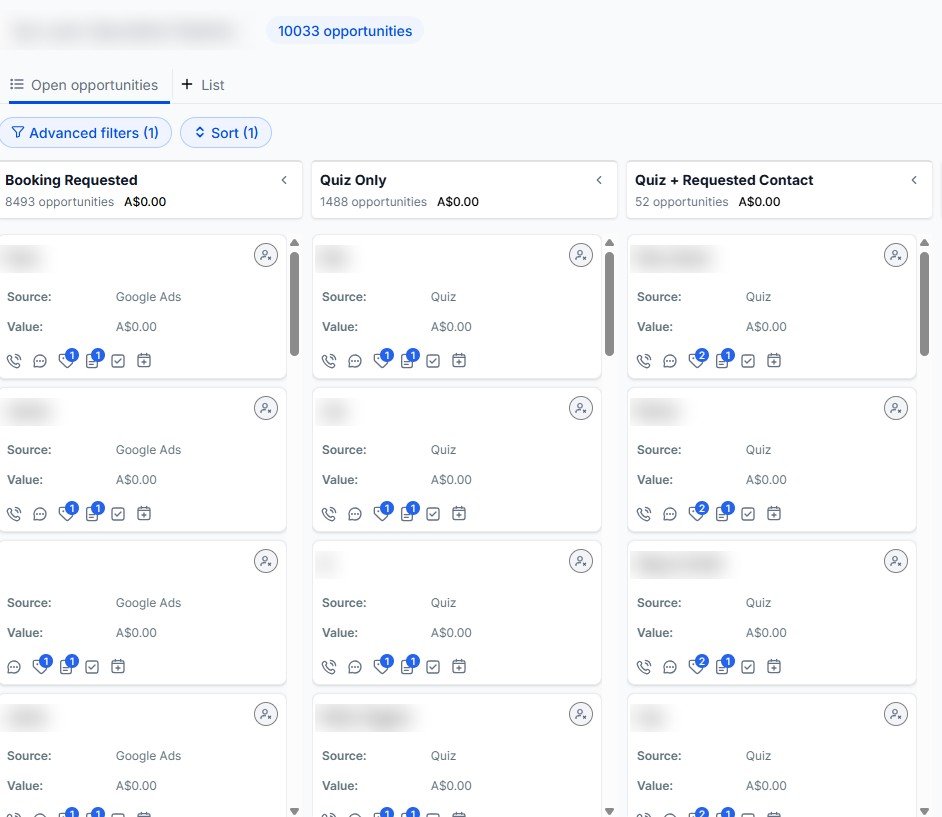
Task: Click the tasks icon on the third Quiz + Requested Contact card
Action: 748,667
